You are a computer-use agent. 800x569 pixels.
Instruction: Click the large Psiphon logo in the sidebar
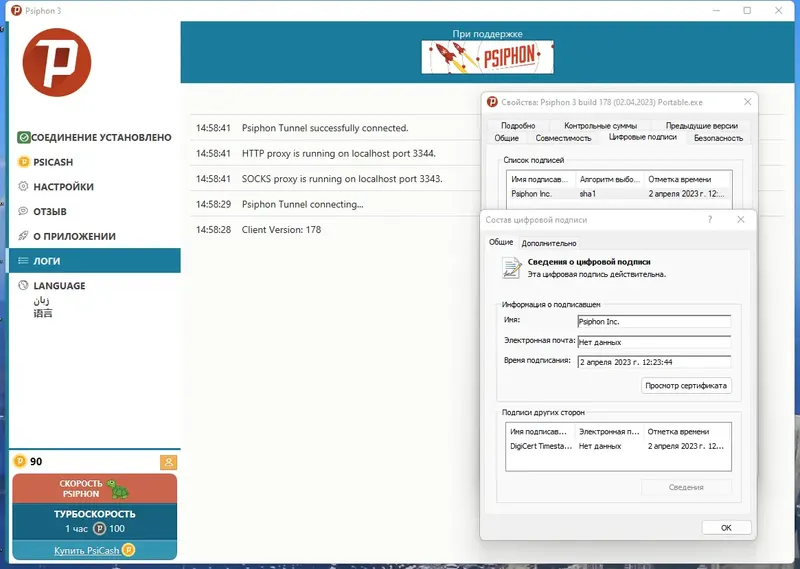click(x=57, y=62)
